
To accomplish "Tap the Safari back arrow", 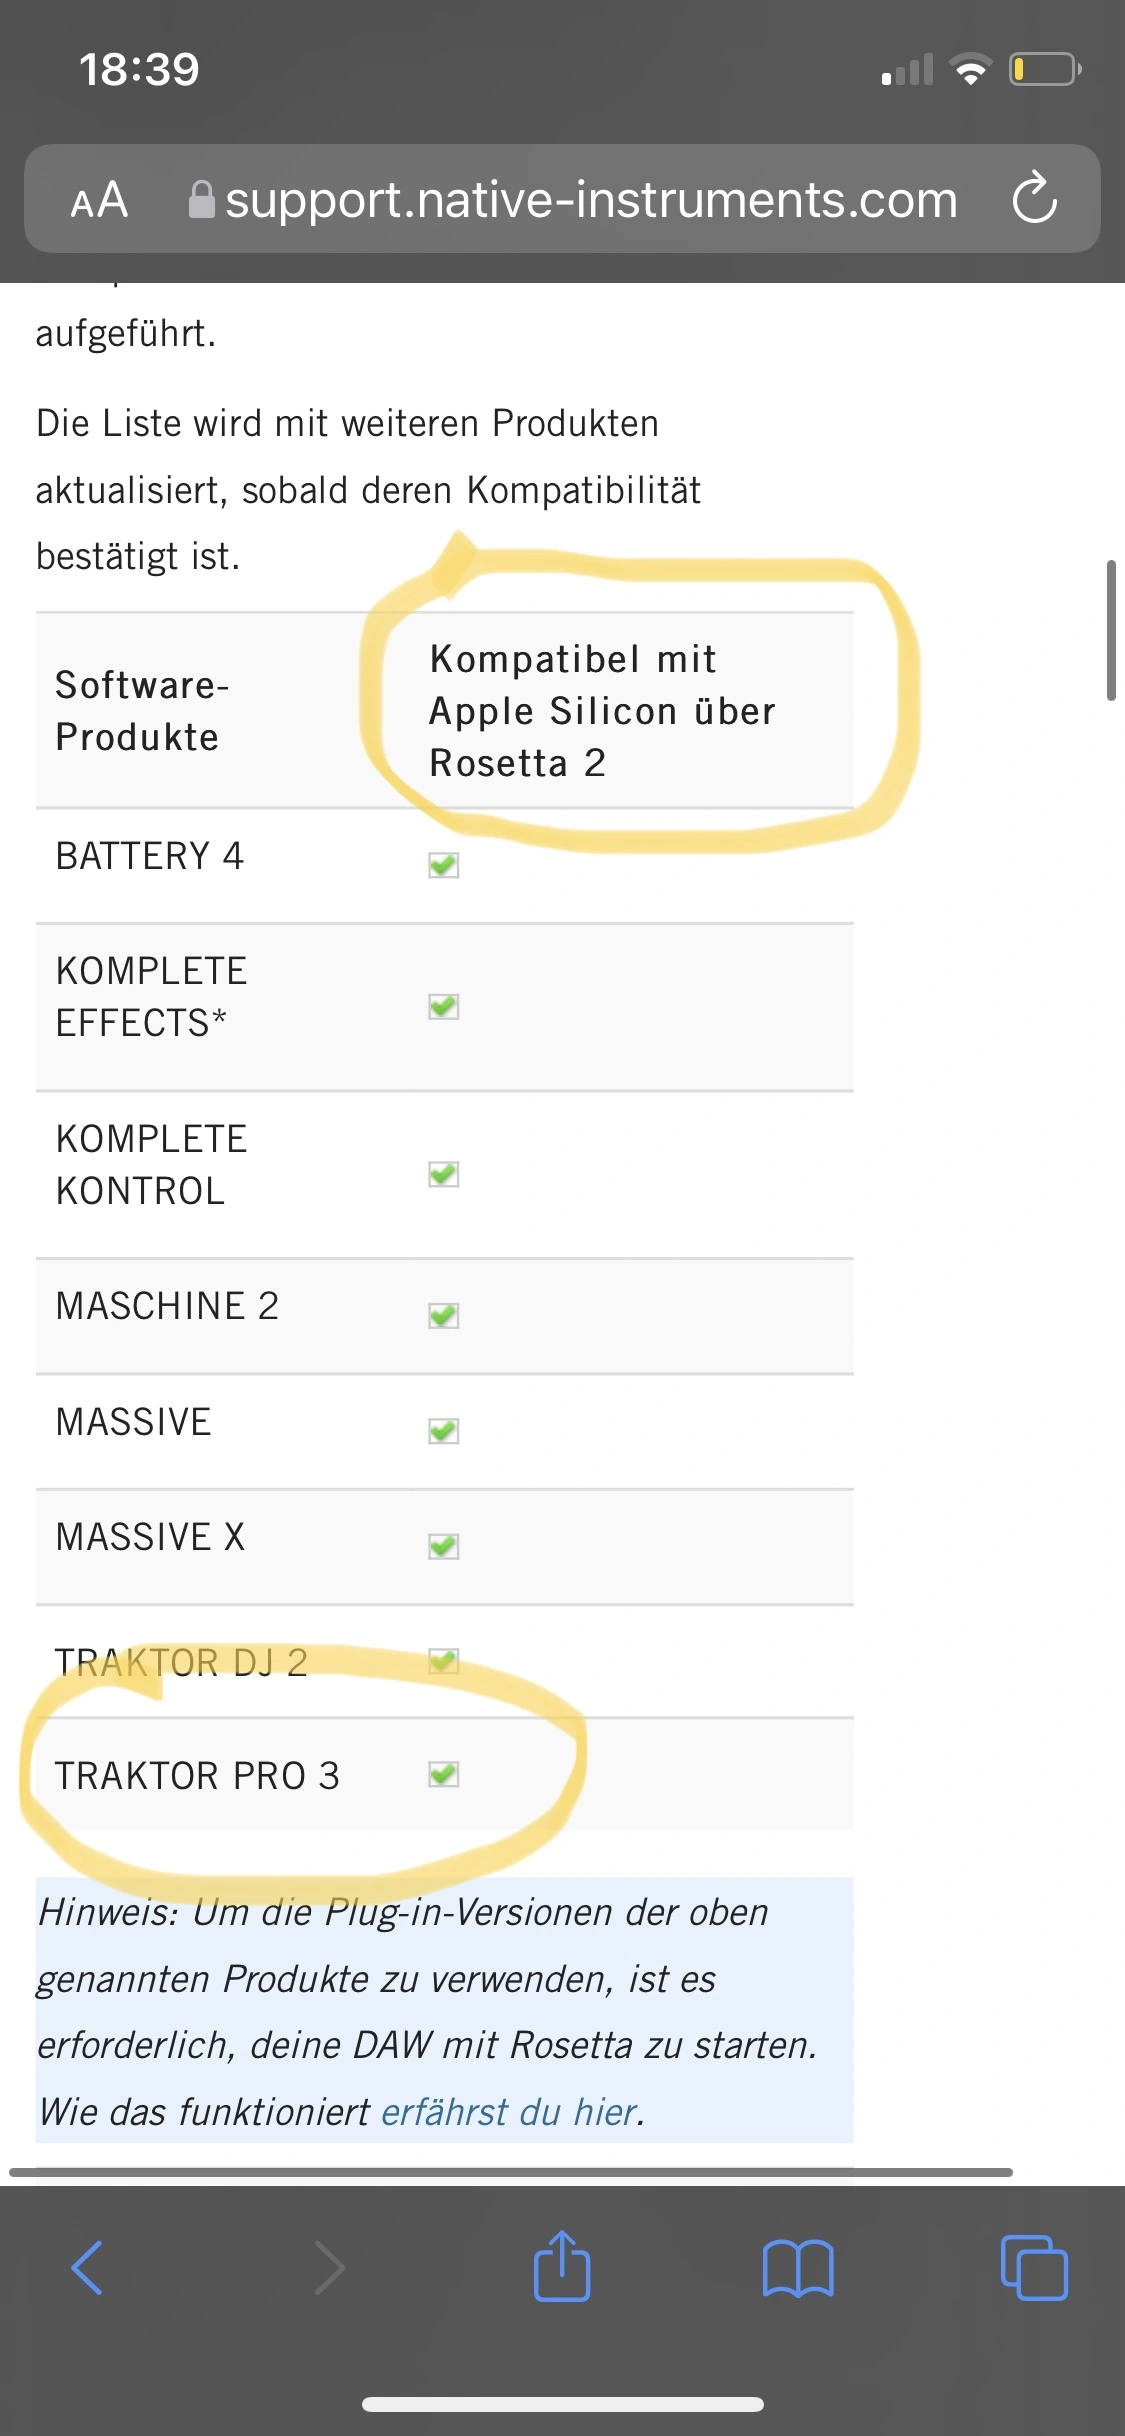I will (87, 2267).
